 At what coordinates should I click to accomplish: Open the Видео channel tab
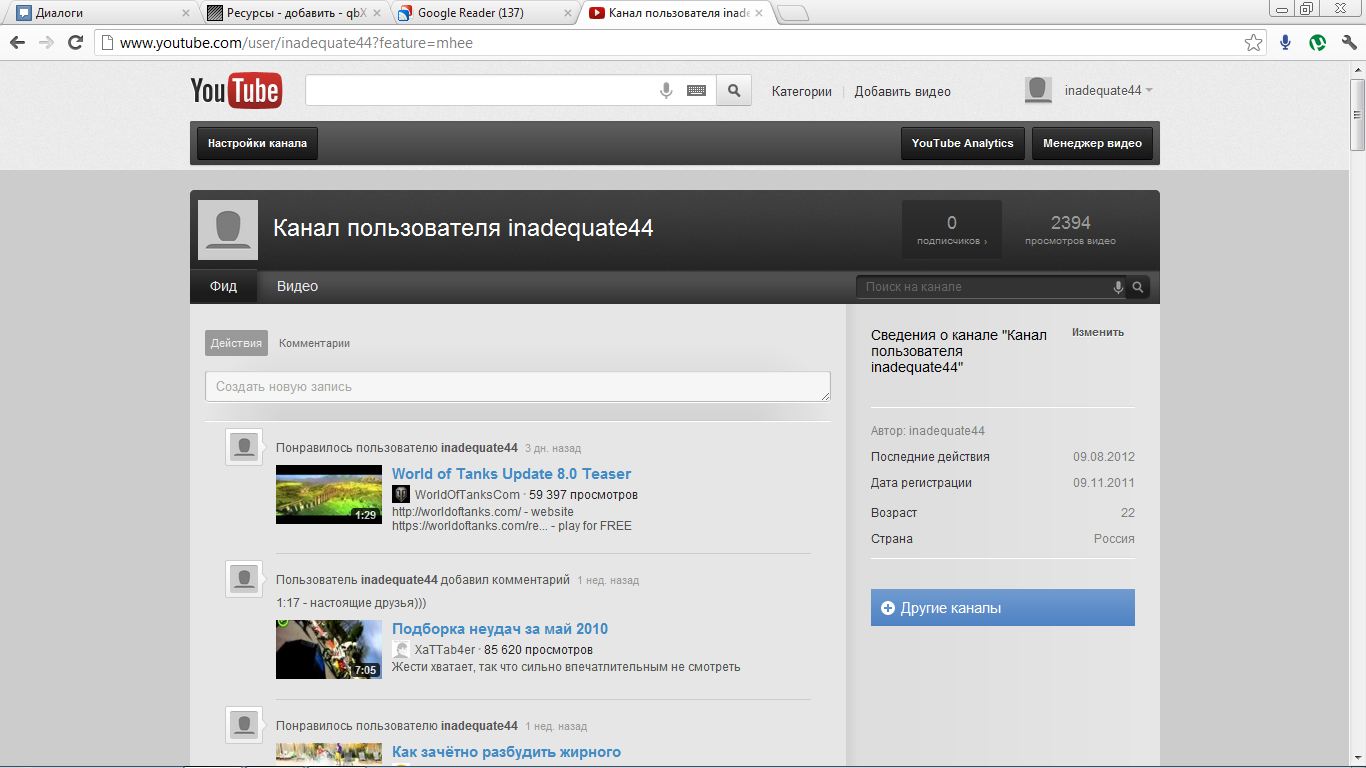297,287
